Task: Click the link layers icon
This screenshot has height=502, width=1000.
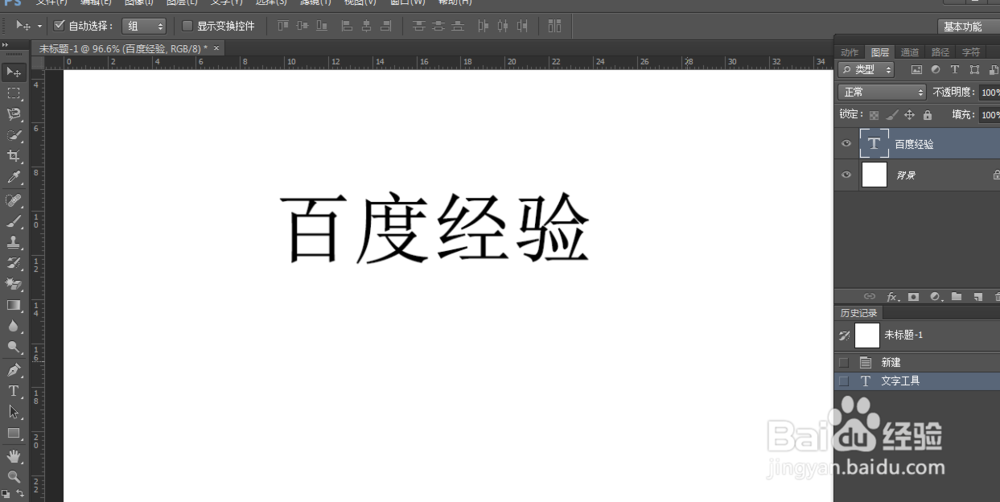Action: click(869, 297)
